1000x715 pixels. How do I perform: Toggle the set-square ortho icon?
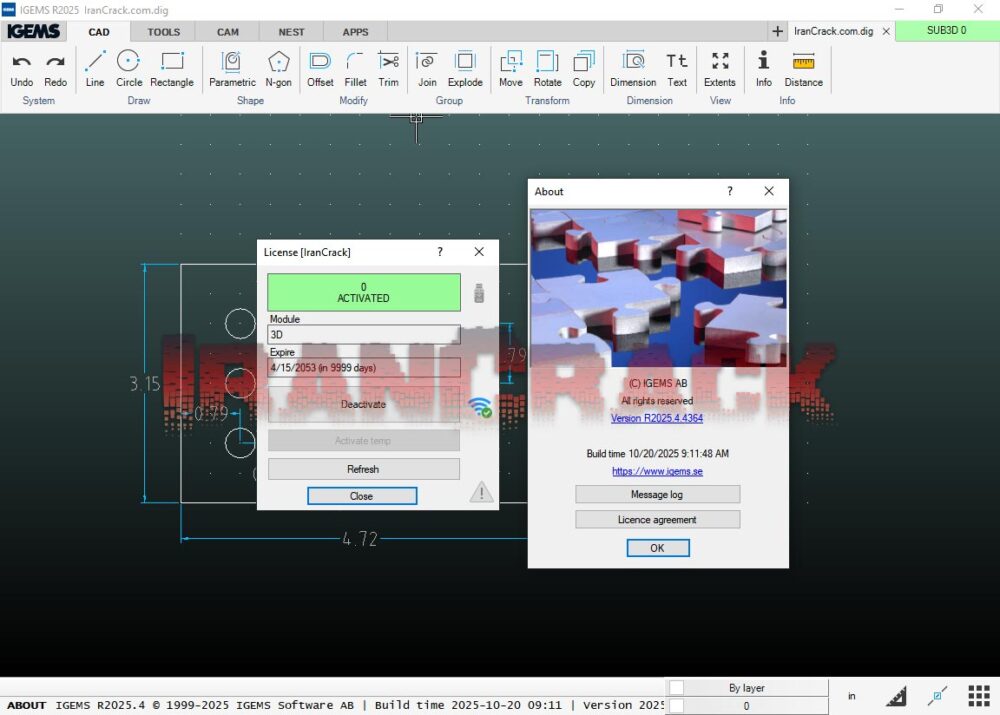pyautogui.click(x=897, y=696)
